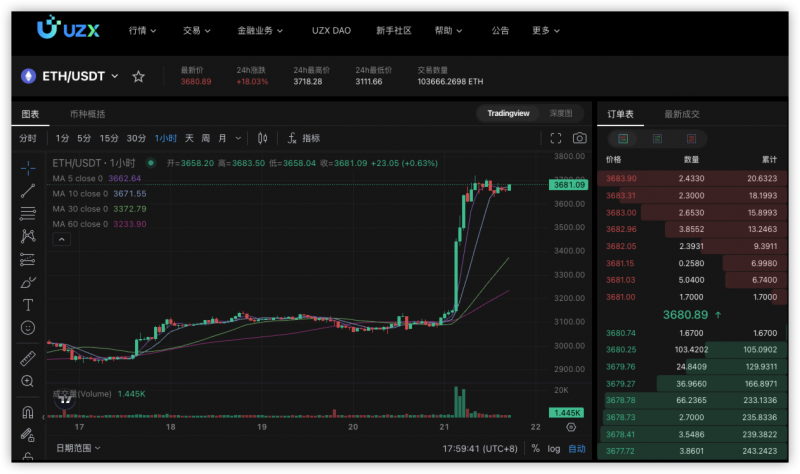Select the trend line drawing tool
This screenshot has width=800, height=474.
pos(28,190)
